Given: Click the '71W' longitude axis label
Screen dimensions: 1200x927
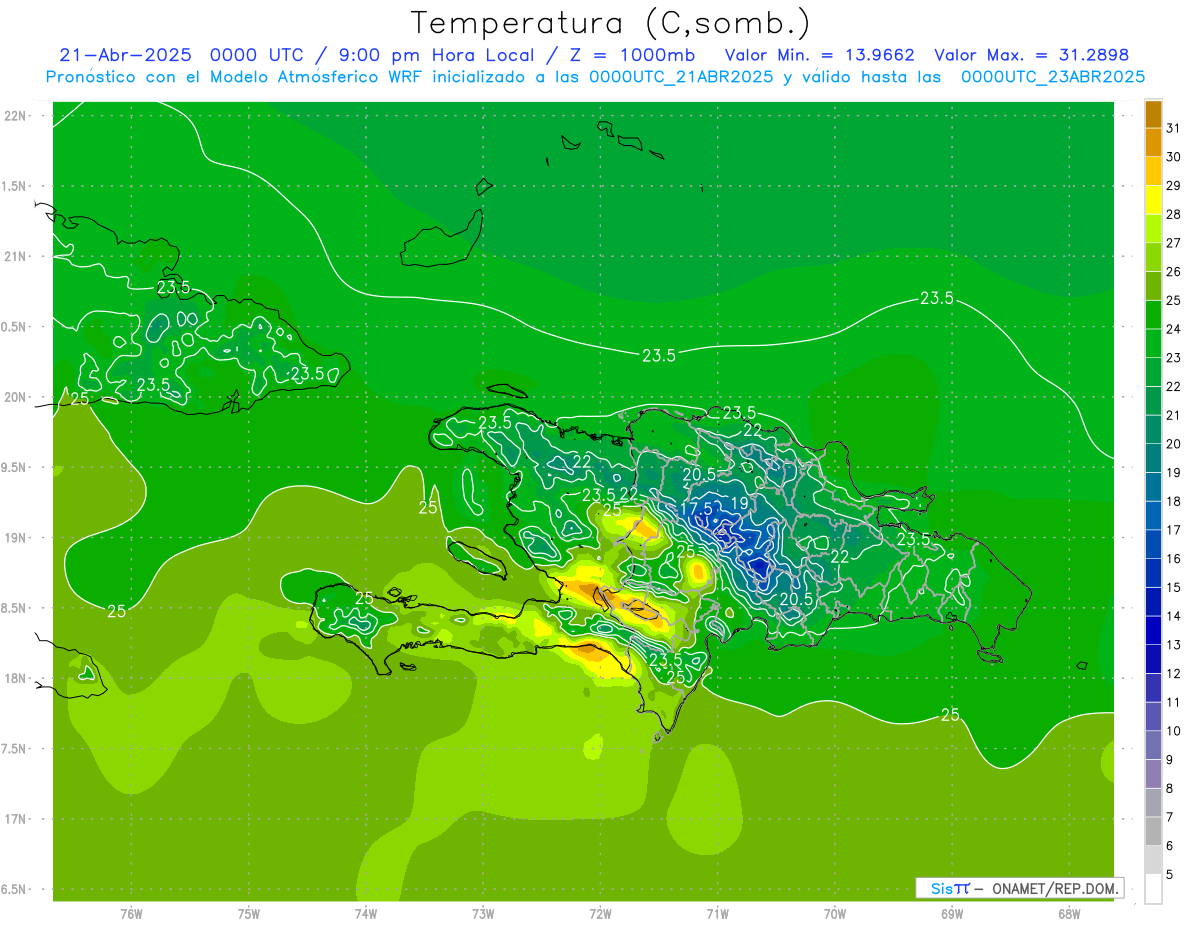Looking at the screenshot, I should (717, 914).
